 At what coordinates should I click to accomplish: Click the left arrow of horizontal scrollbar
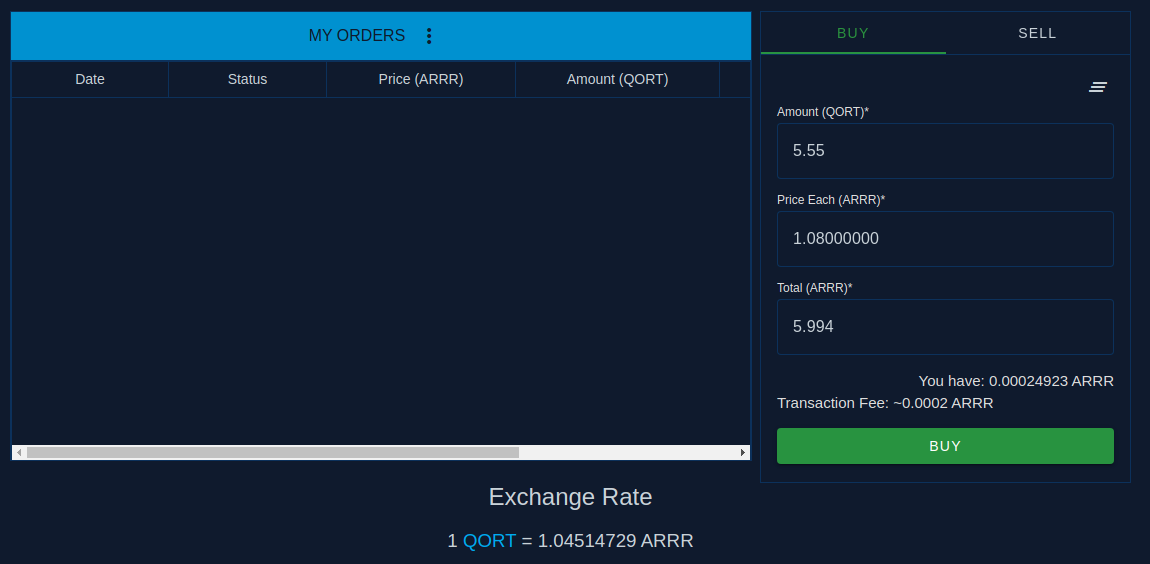click(19, 453)
